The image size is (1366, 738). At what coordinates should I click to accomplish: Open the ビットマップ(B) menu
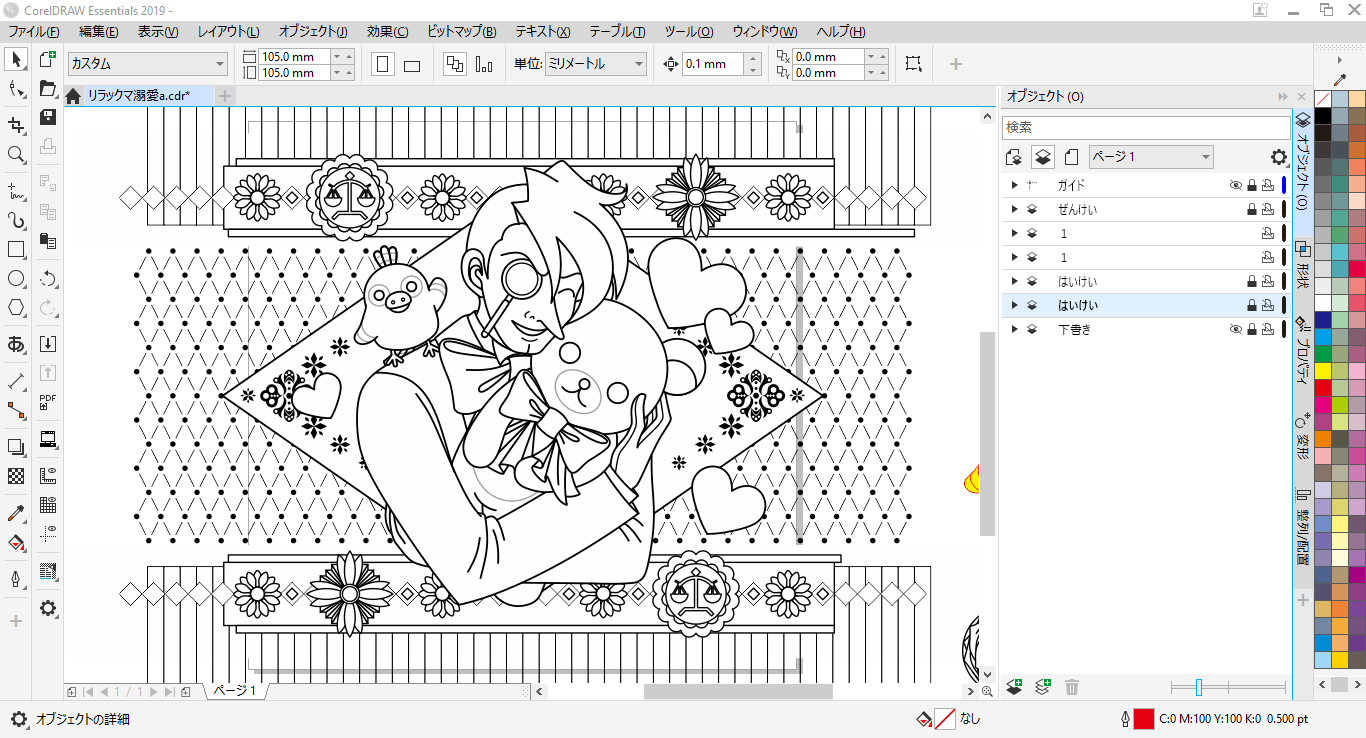click(462, 32)
